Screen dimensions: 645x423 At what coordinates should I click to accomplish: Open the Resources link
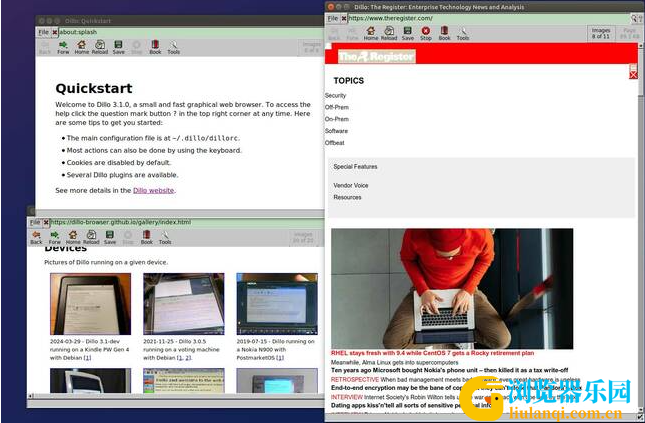pyautogui.click(x=348, y=198)
